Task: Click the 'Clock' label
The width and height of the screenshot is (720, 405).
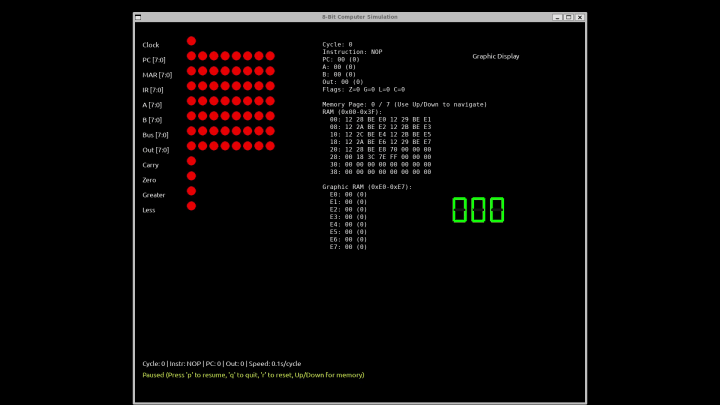Action: pyautogui.click(x=151, y=45)
